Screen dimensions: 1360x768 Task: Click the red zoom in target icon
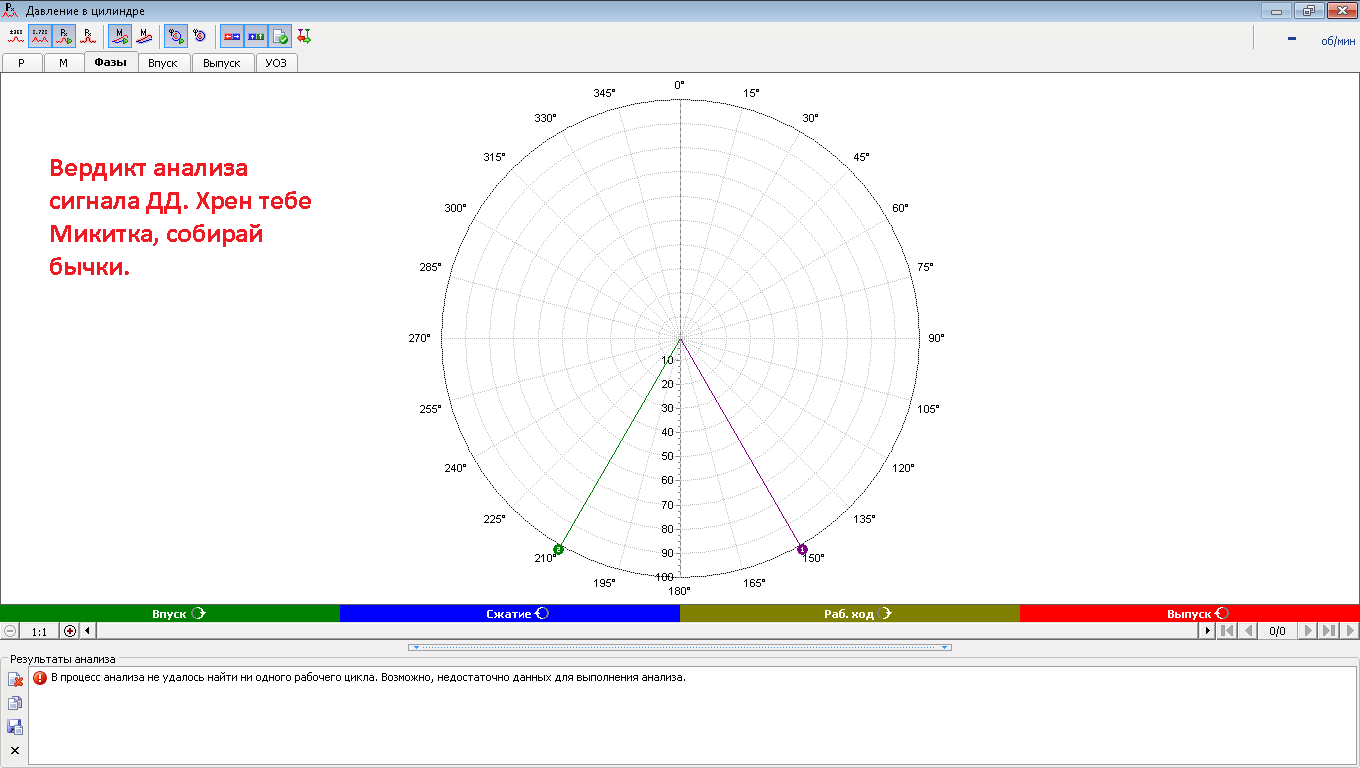click(x=69, y=631)
